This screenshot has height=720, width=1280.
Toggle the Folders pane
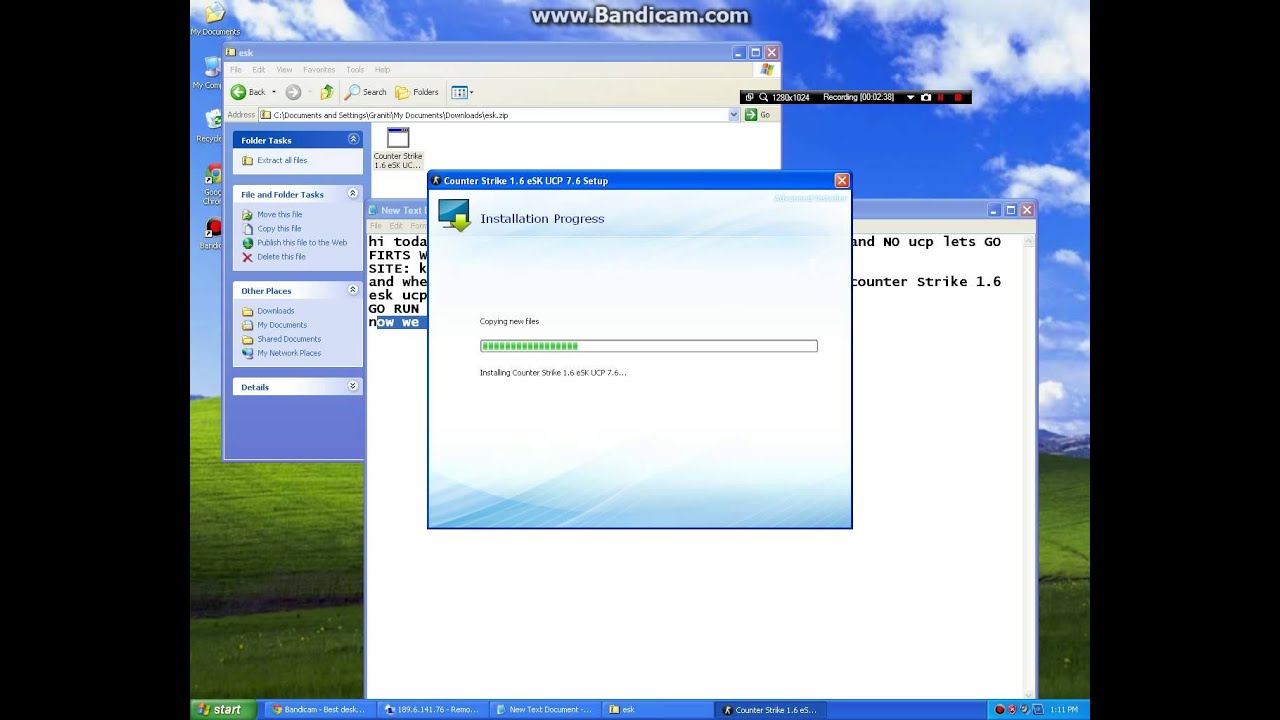[417, 92]
